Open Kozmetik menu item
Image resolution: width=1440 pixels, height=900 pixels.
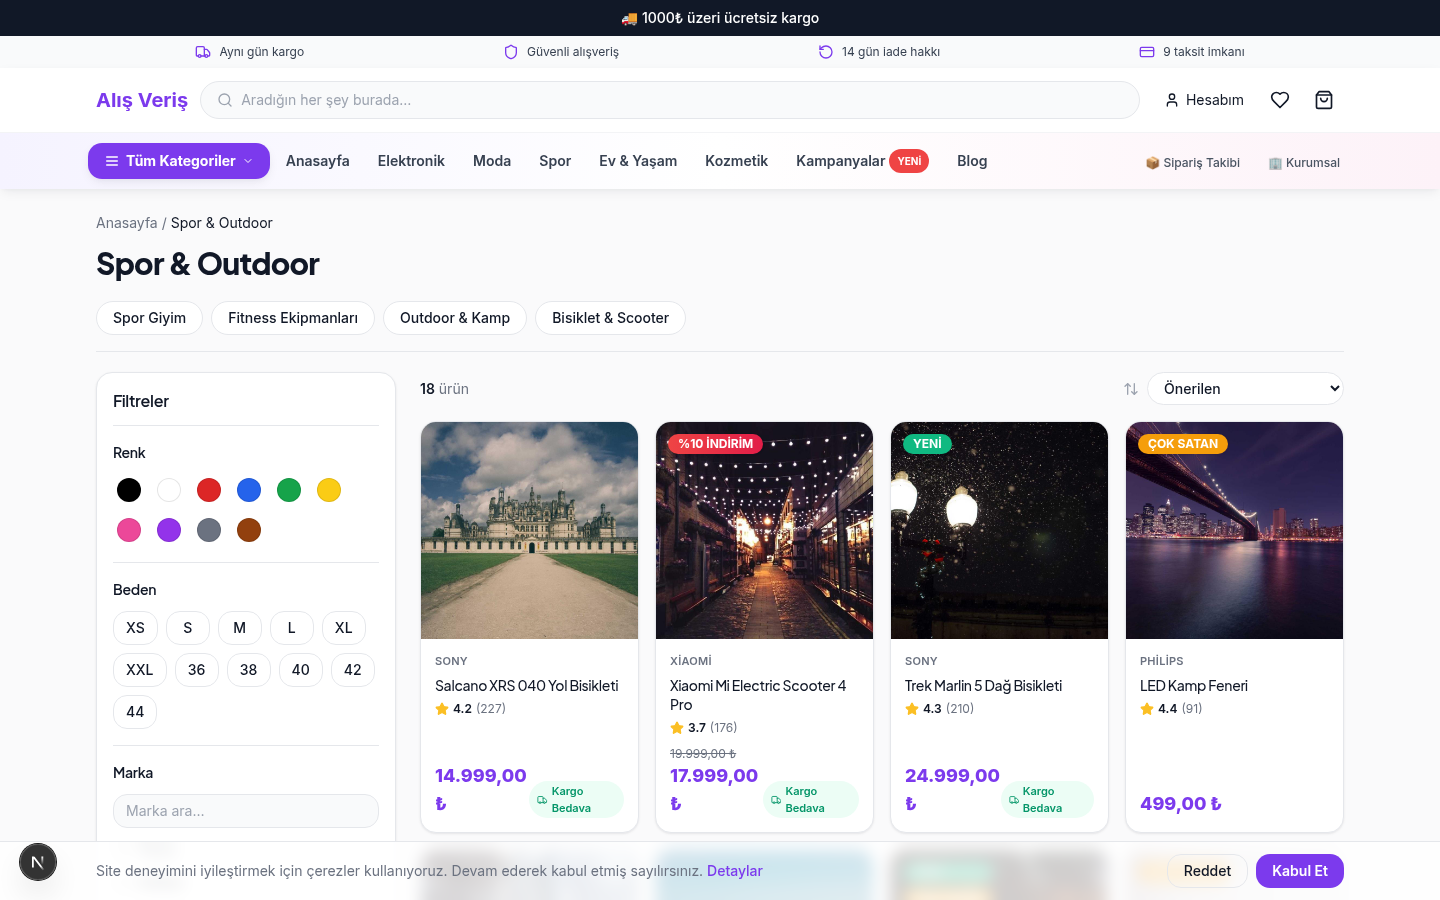[737, 161]
